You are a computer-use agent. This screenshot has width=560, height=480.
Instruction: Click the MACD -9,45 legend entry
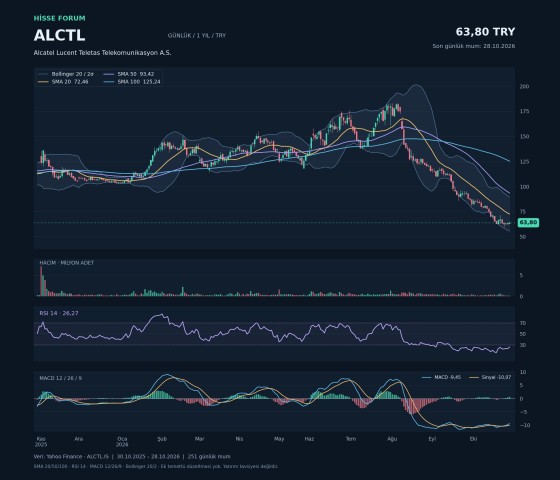[441, 377]
